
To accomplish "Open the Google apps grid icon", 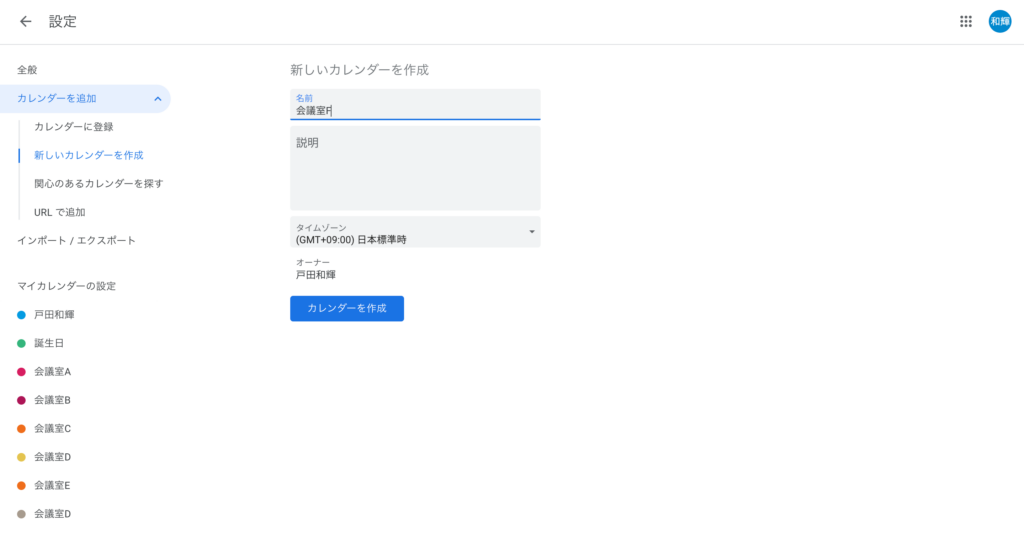I will click(966, 22).
